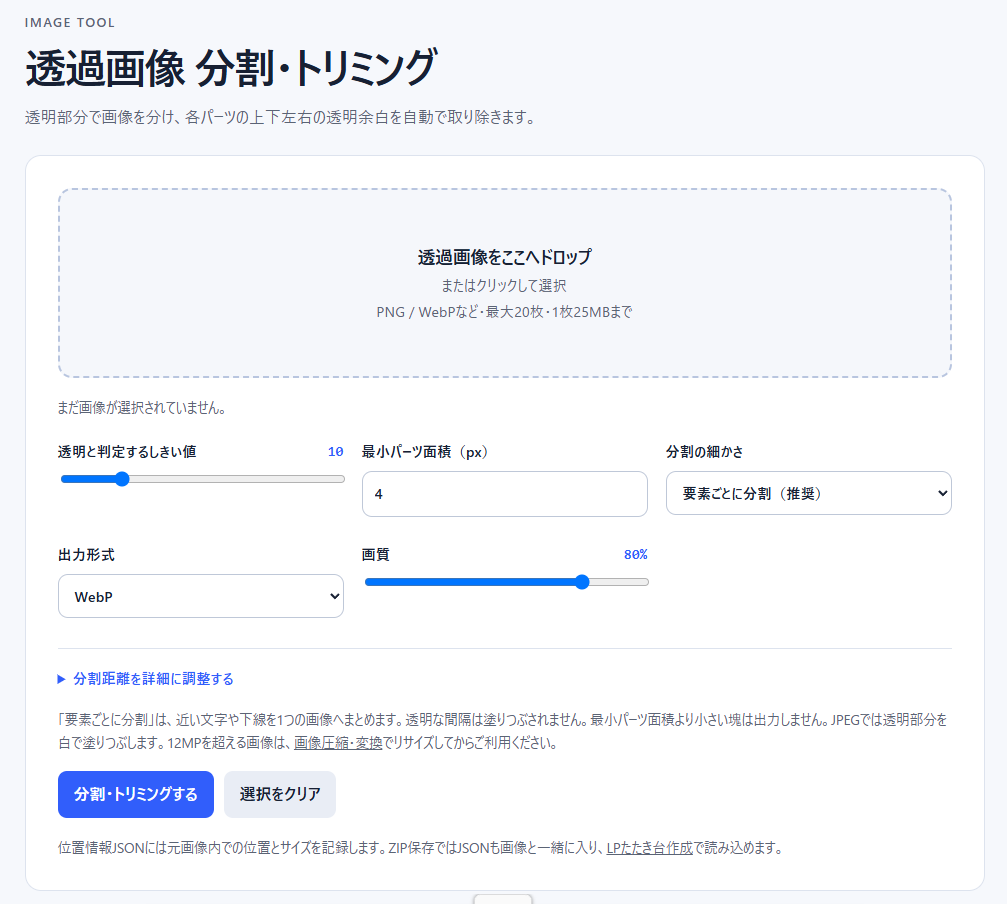The image size is (1007, 904).
Task: Open the 分割の細かさ dropdown
Action: coord(809,493)
